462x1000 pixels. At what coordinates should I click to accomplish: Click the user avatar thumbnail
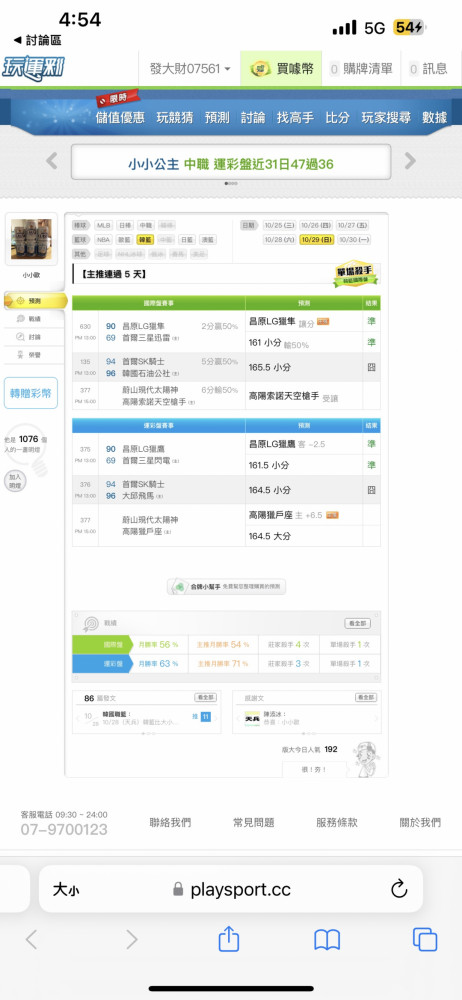[31, 239]
